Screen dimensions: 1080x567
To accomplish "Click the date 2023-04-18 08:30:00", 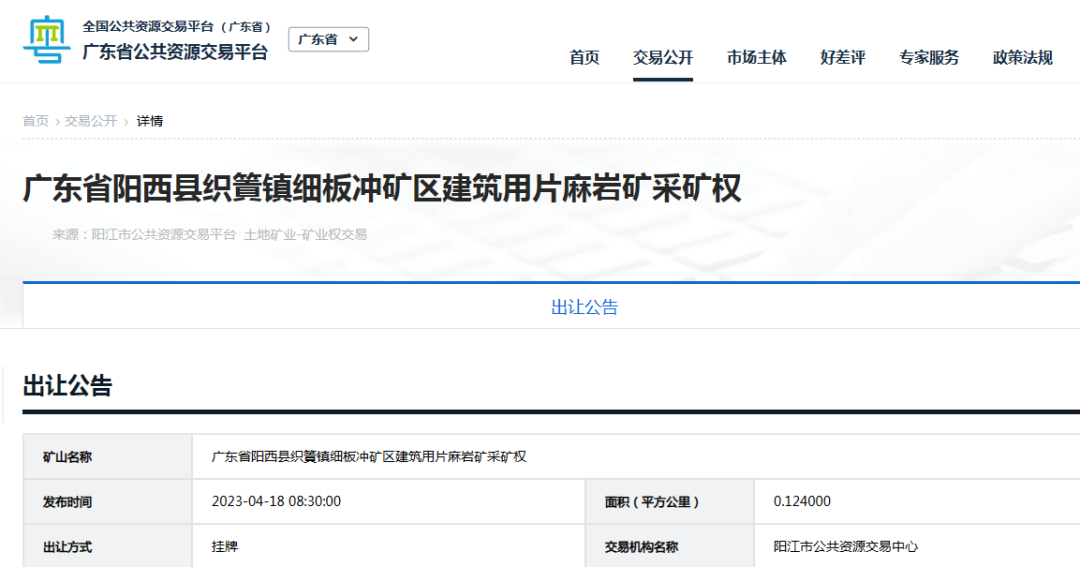I will [276, 502].
